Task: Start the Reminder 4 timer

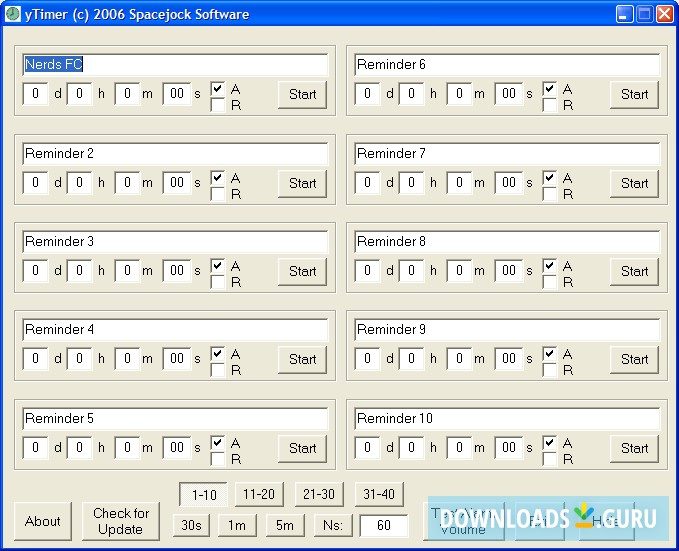Action: [x=302, y=360]
